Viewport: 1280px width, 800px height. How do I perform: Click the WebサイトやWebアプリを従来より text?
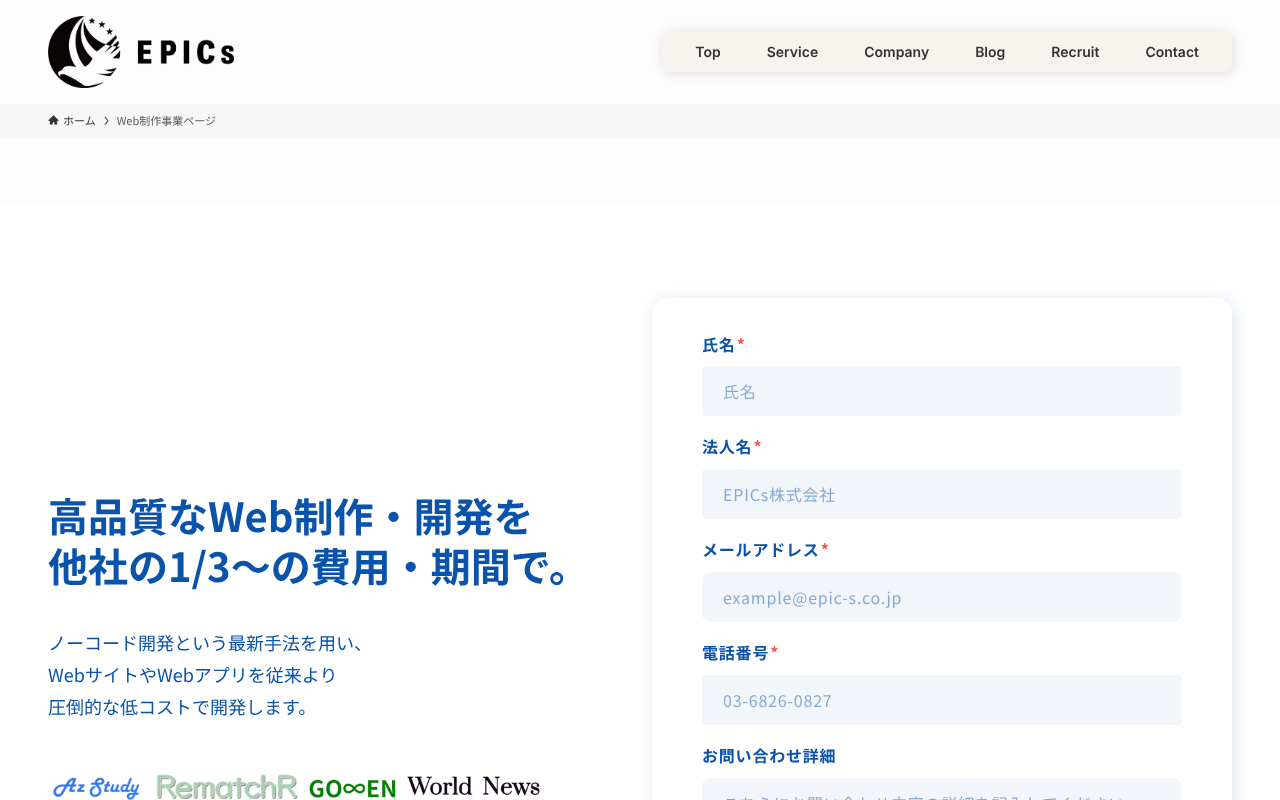point(193,675)
